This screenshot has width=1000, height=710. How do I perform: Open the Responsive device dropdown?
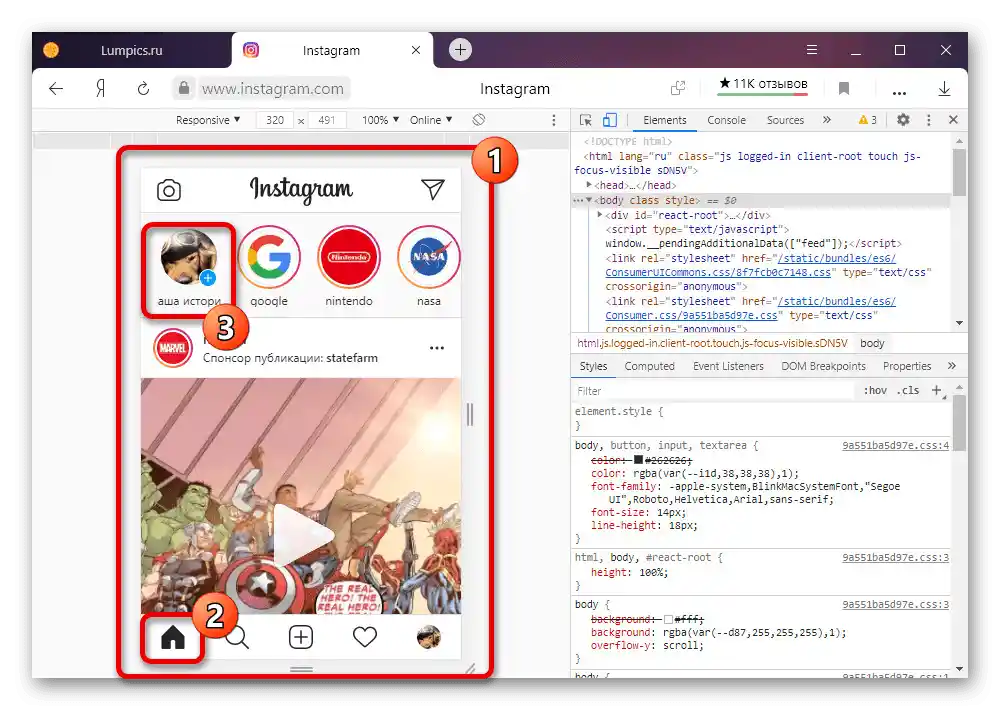[208, 120]
